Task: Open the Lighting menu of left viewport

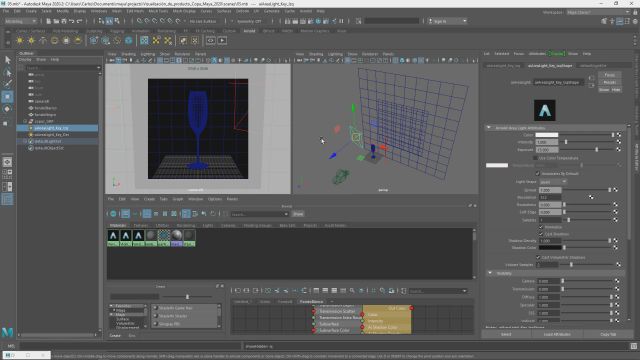Action: (148, 54)
